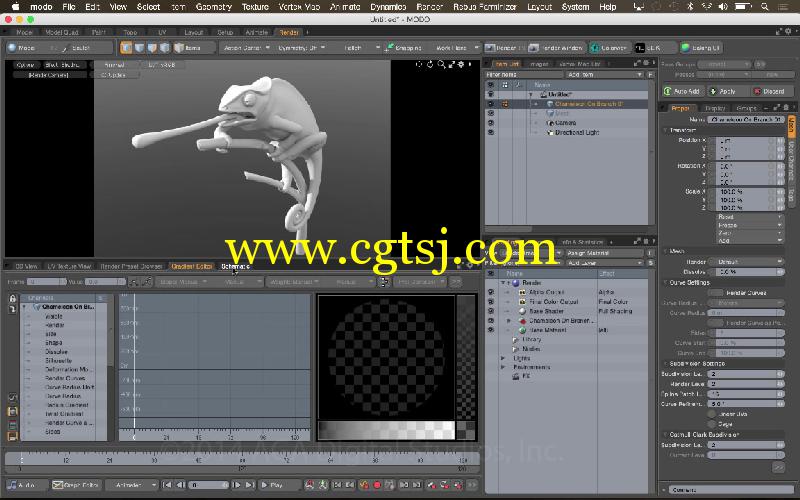
Task: Select Edges selection mode cube icon
Action: pos(139,48)
